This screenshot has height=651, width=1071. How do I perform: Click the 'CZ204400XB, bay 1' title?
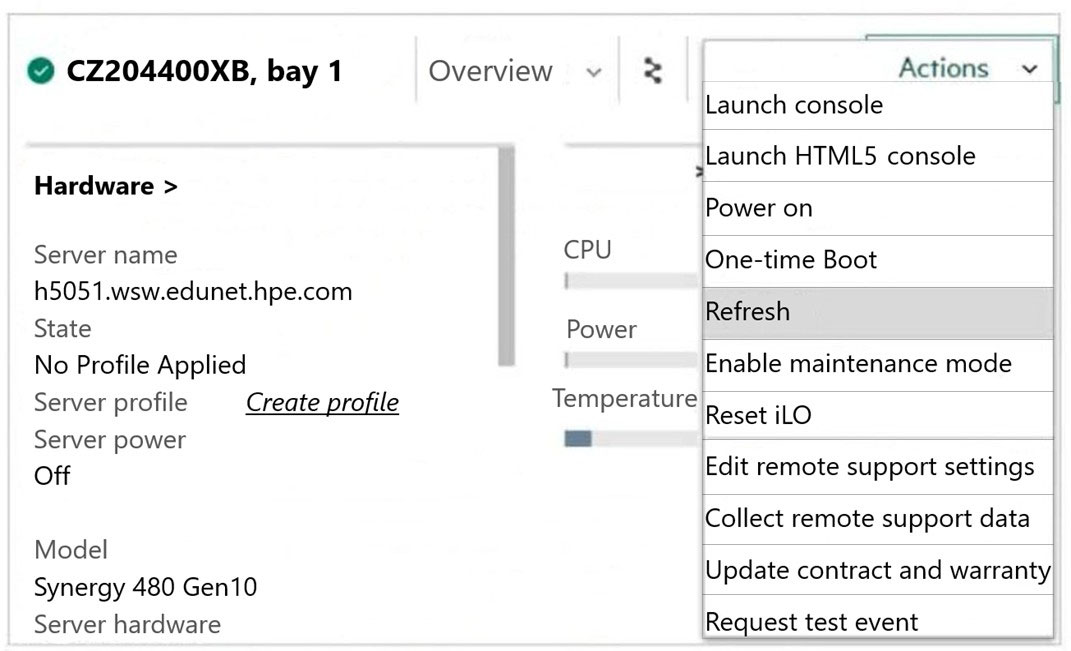[204, 71]
